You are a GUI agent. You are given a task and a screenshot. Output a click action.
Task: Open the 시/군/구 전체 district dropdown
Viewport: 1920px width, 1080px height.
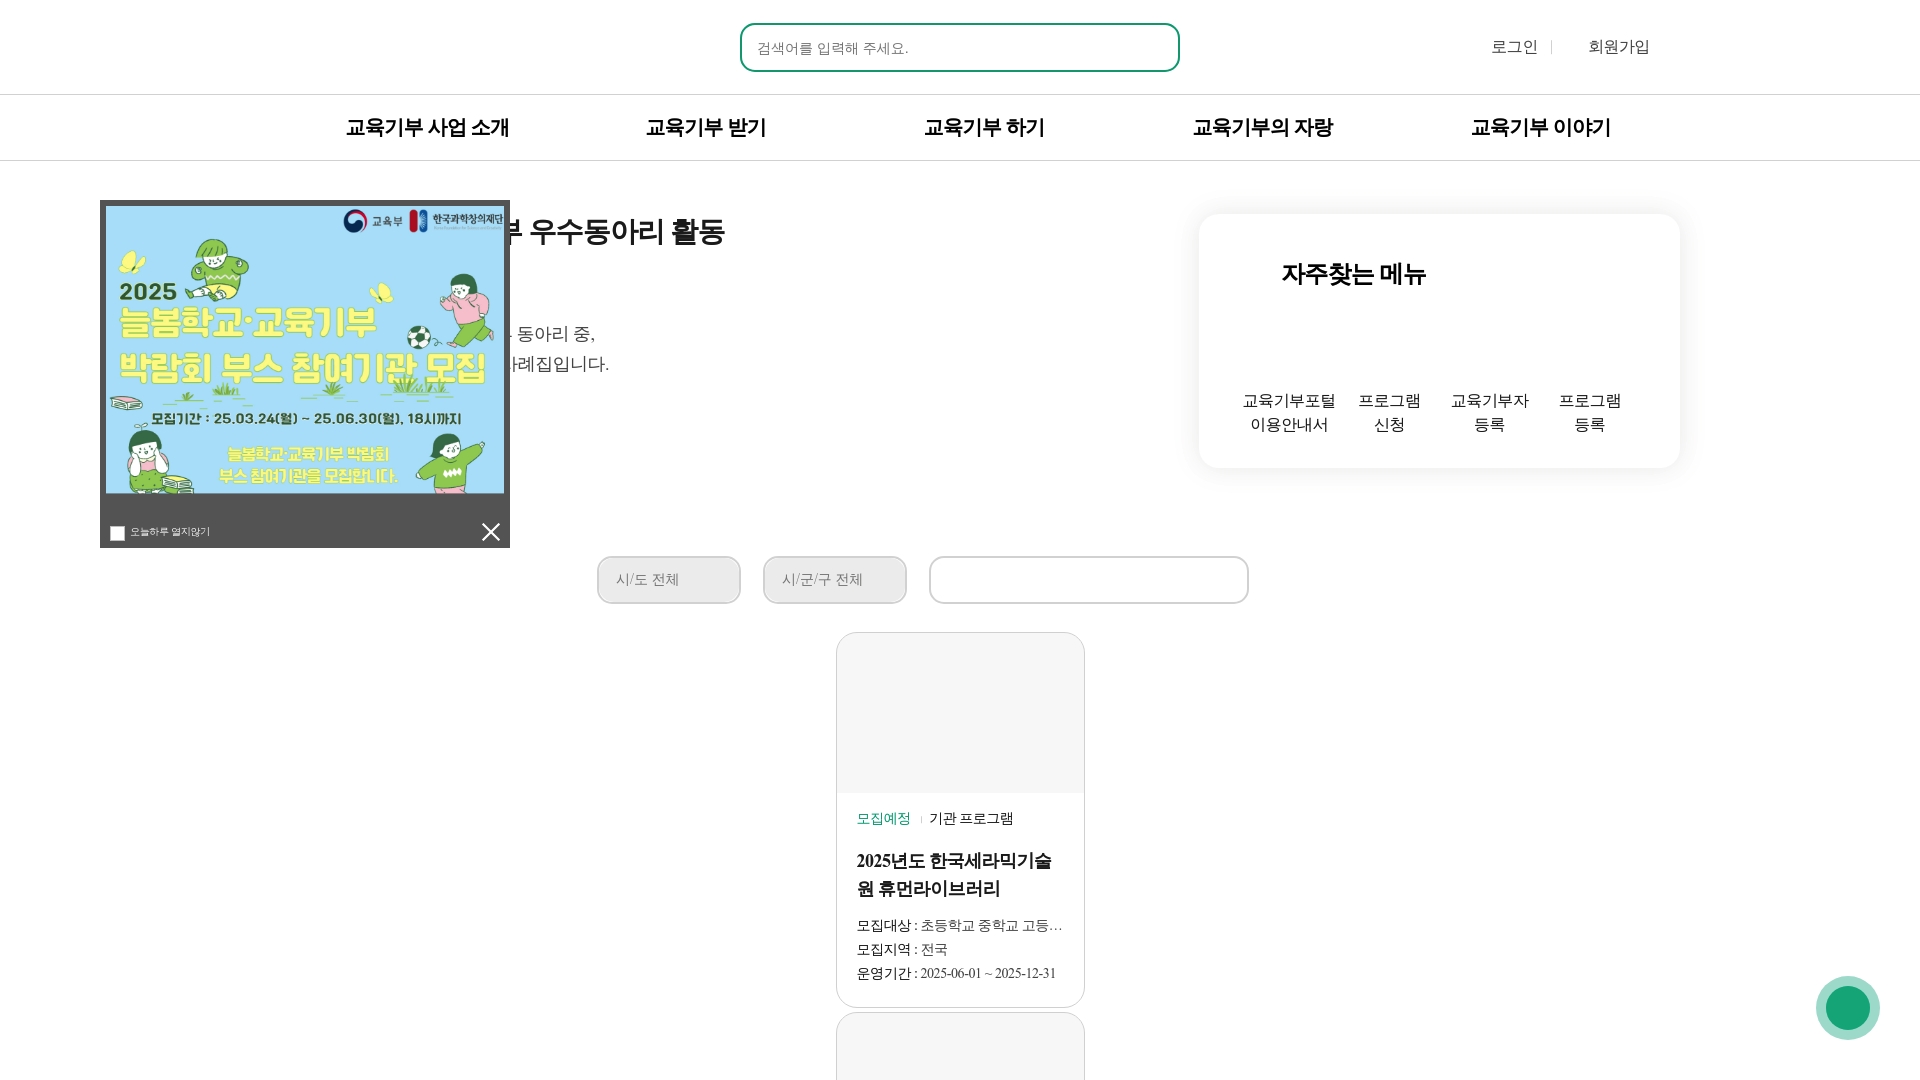[x=835, y=580]
